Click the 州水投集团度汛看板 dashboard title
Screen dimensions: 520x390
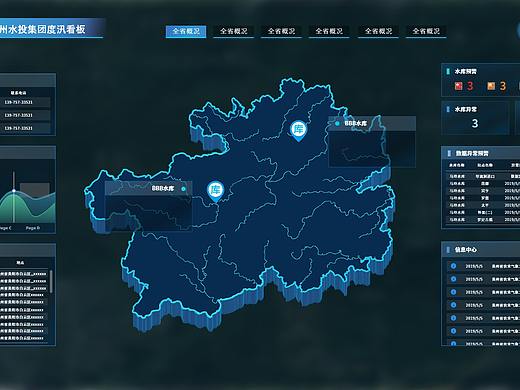tap(43, 29)
